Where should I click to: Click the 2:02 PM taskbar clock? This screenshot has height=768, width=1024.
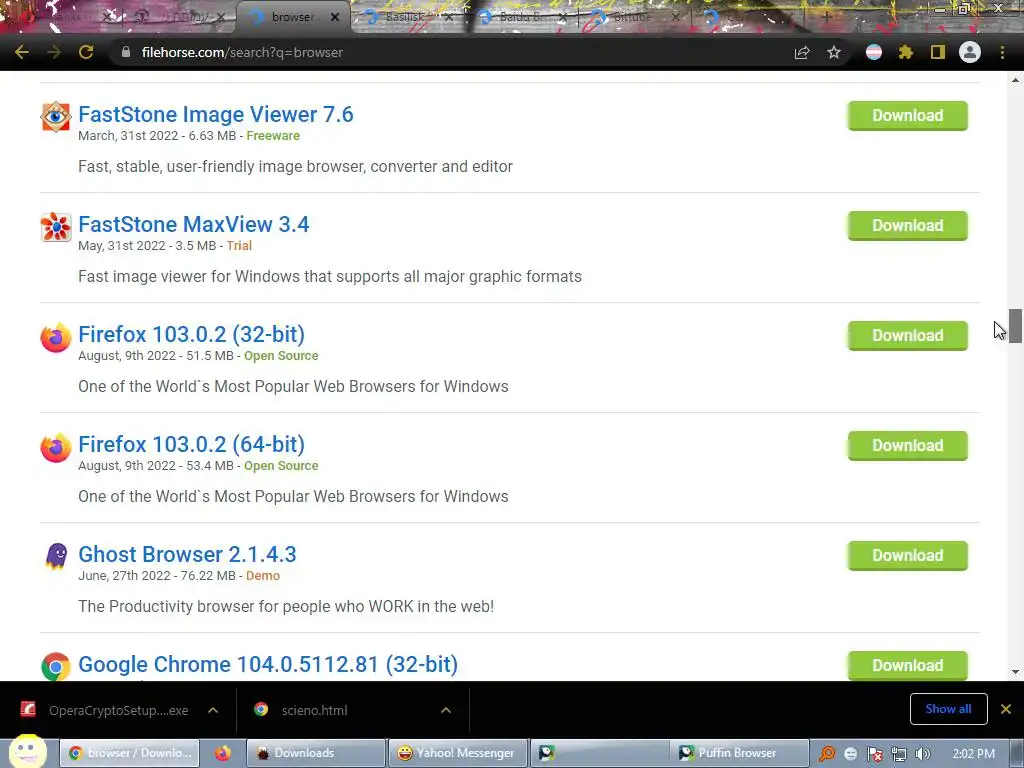click(973, 754)
